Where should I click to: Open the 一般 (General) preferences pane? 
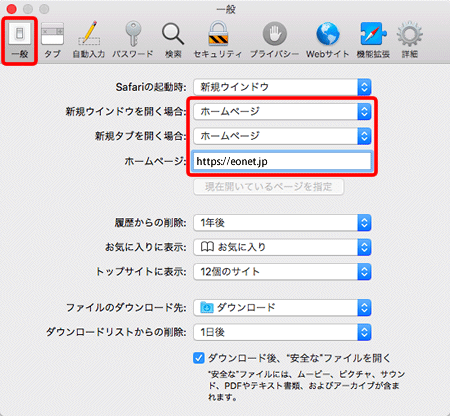(x=19, y=40)
